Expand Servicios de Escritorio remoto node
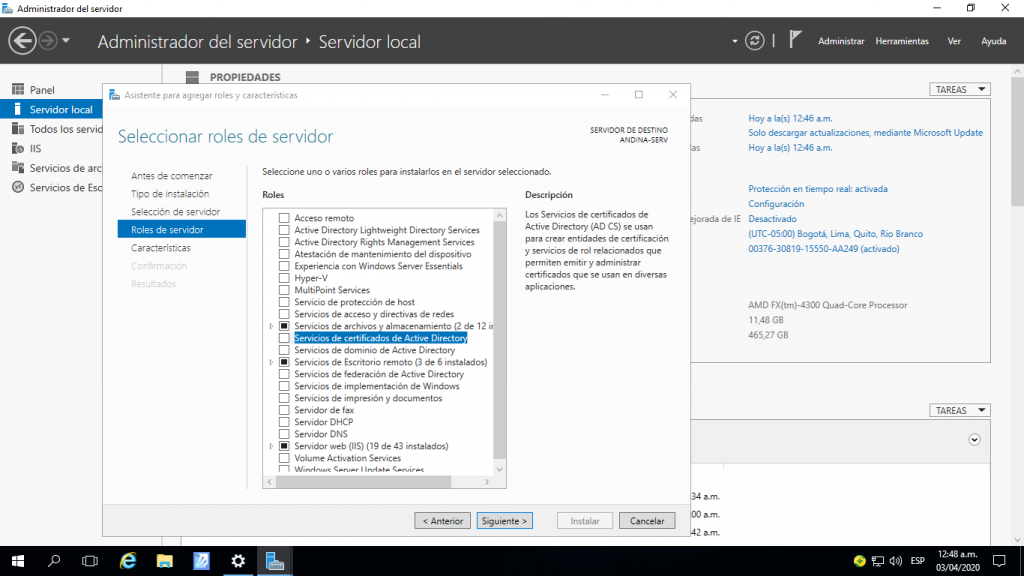This screenshot has width=1024, height=576. (271, 362)
